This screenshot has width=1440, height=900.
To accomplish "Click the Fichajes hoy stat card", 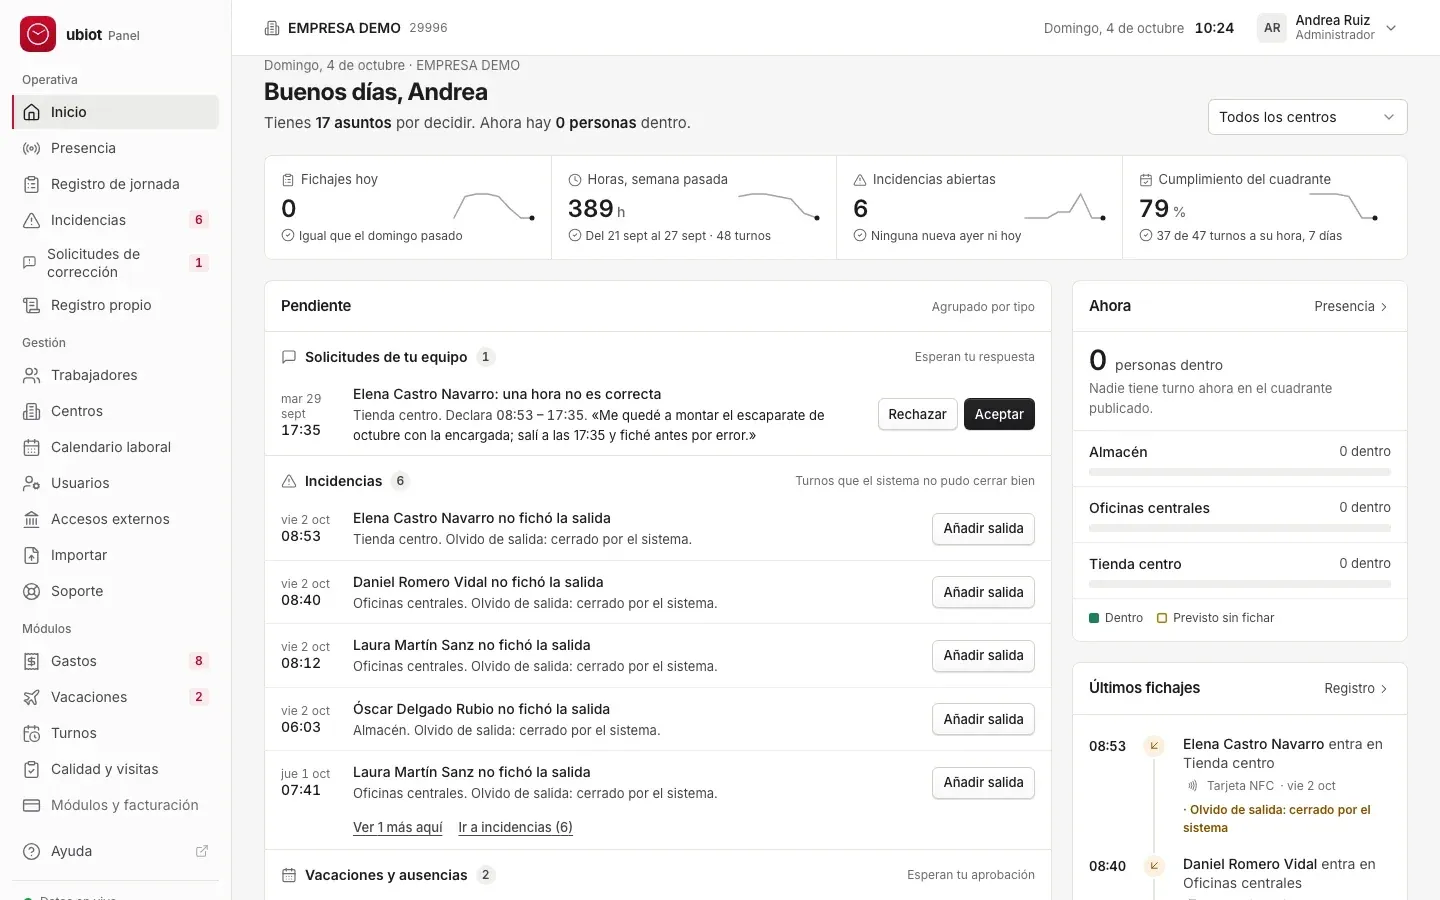I will click(x=408, y=207).
